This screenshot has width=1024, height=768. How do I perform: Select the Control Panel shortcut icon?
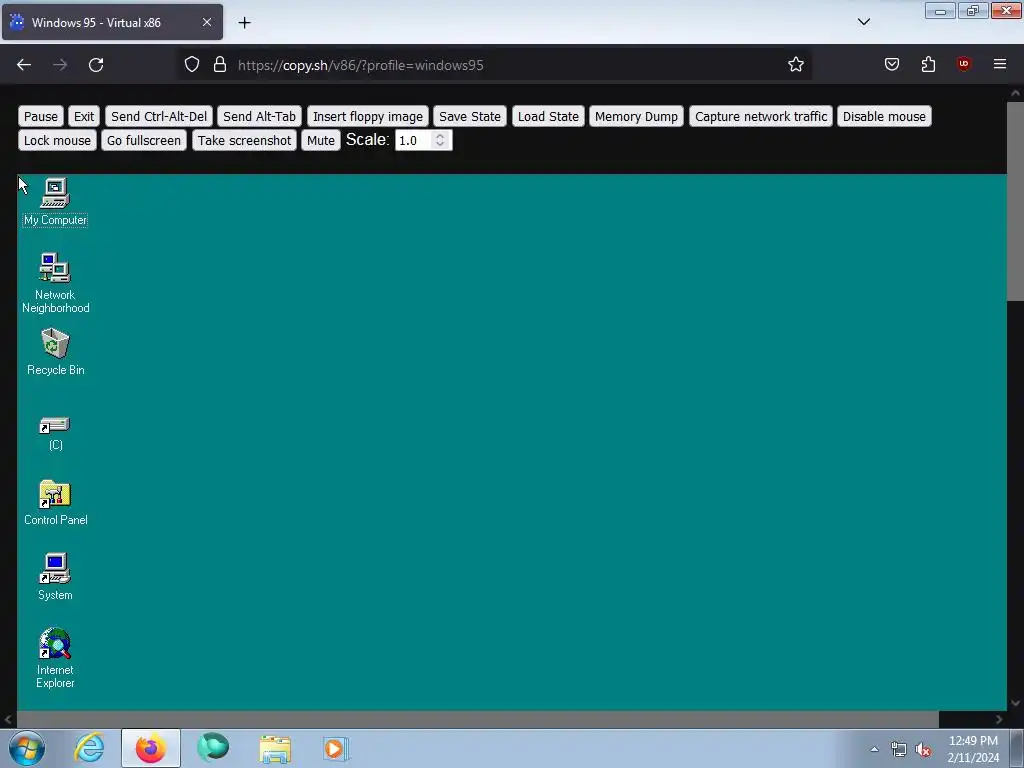(56, 502)
